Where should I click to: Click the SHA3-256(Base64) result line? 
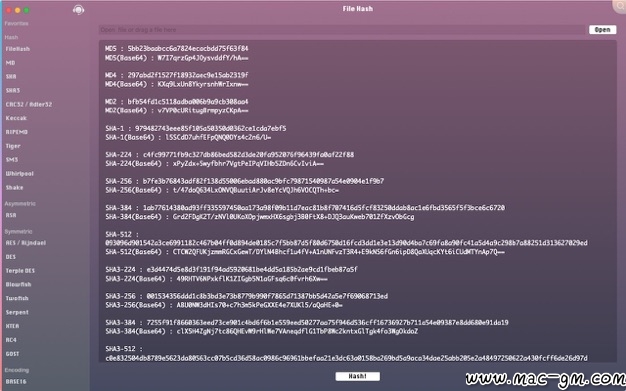click(x=224, y=305)
